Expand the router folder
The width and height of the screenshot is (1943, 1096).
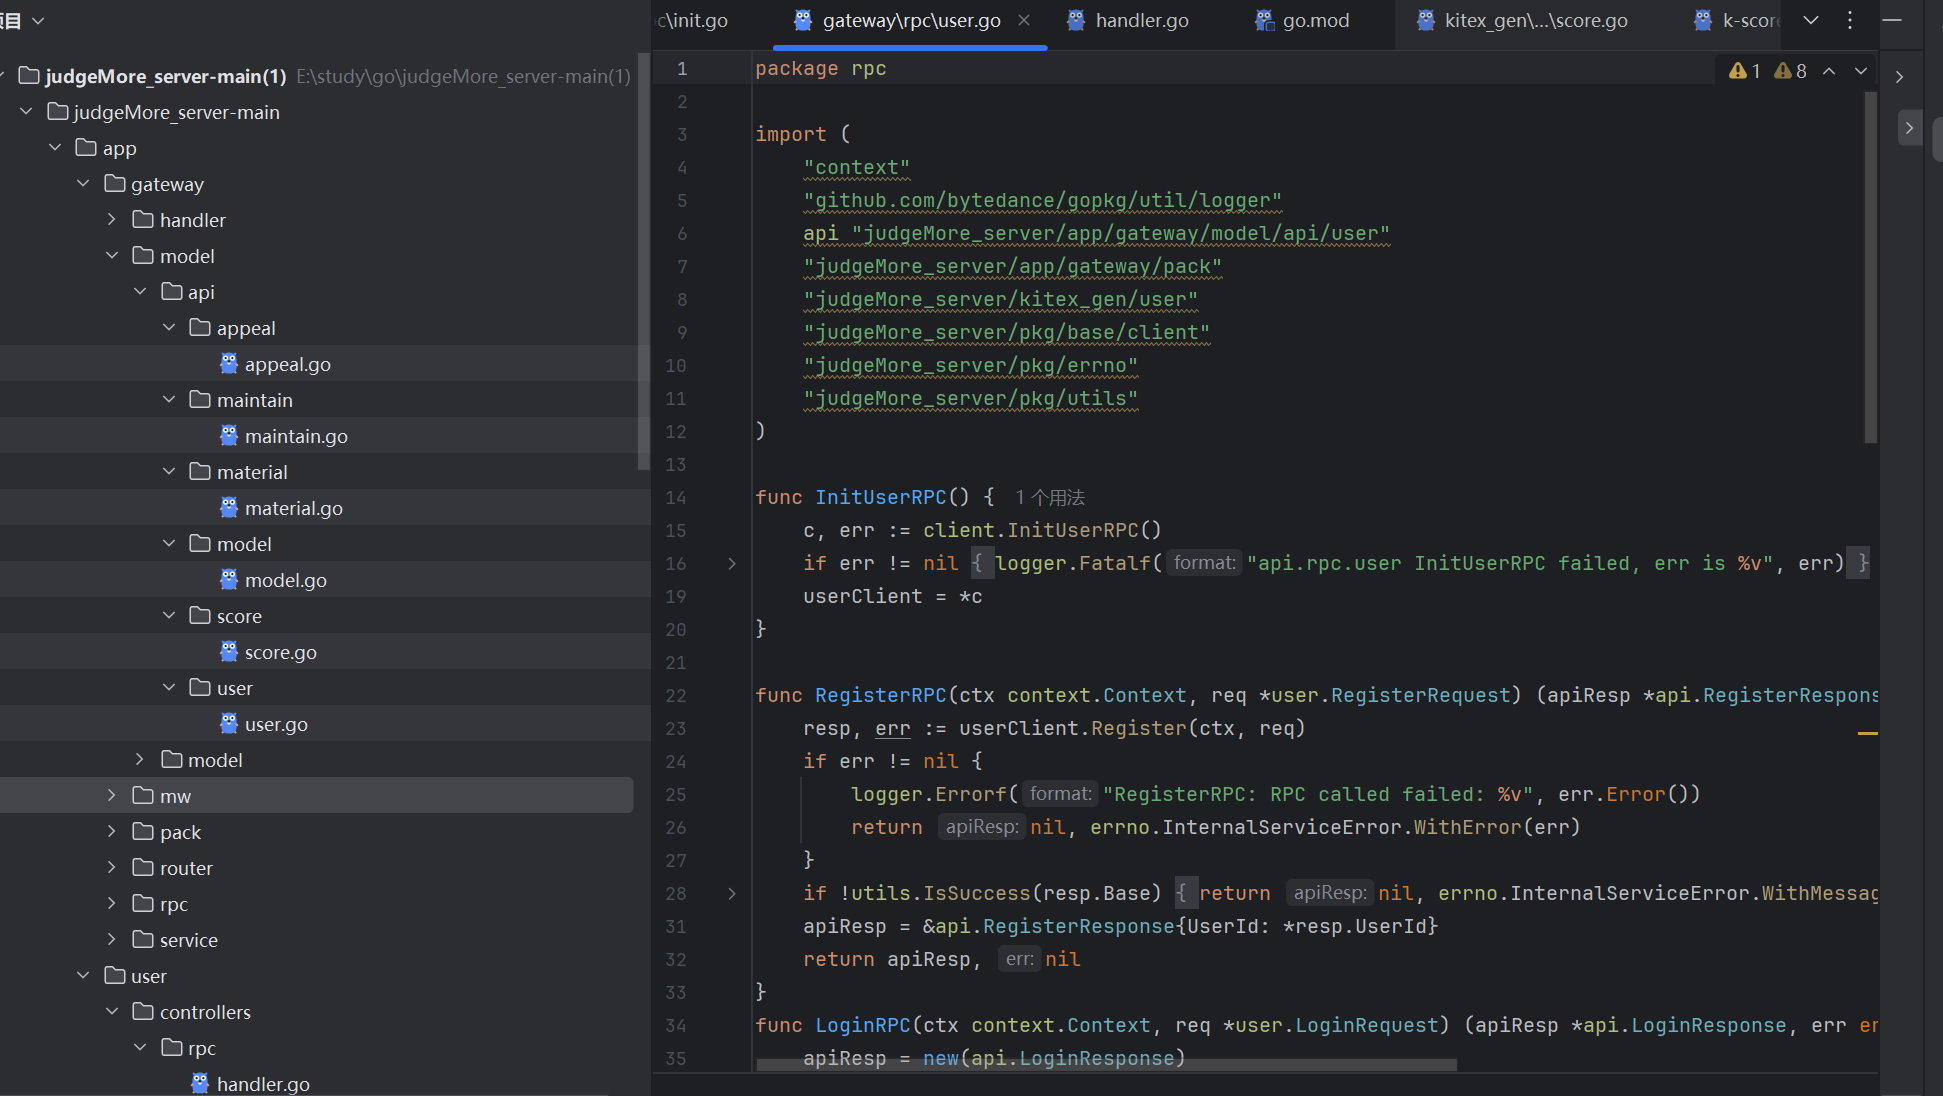pyautogui.click(x=112, y=868)
